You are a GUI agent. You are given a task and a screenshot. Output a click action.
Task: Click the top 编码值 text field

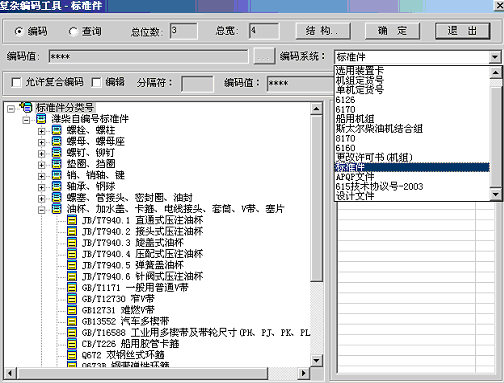tap(148, 56)
